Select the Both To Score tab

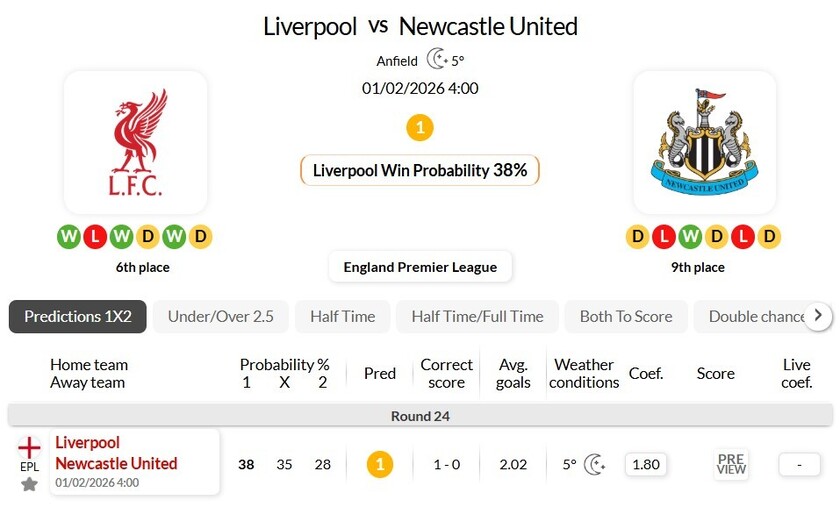(626, 316)
